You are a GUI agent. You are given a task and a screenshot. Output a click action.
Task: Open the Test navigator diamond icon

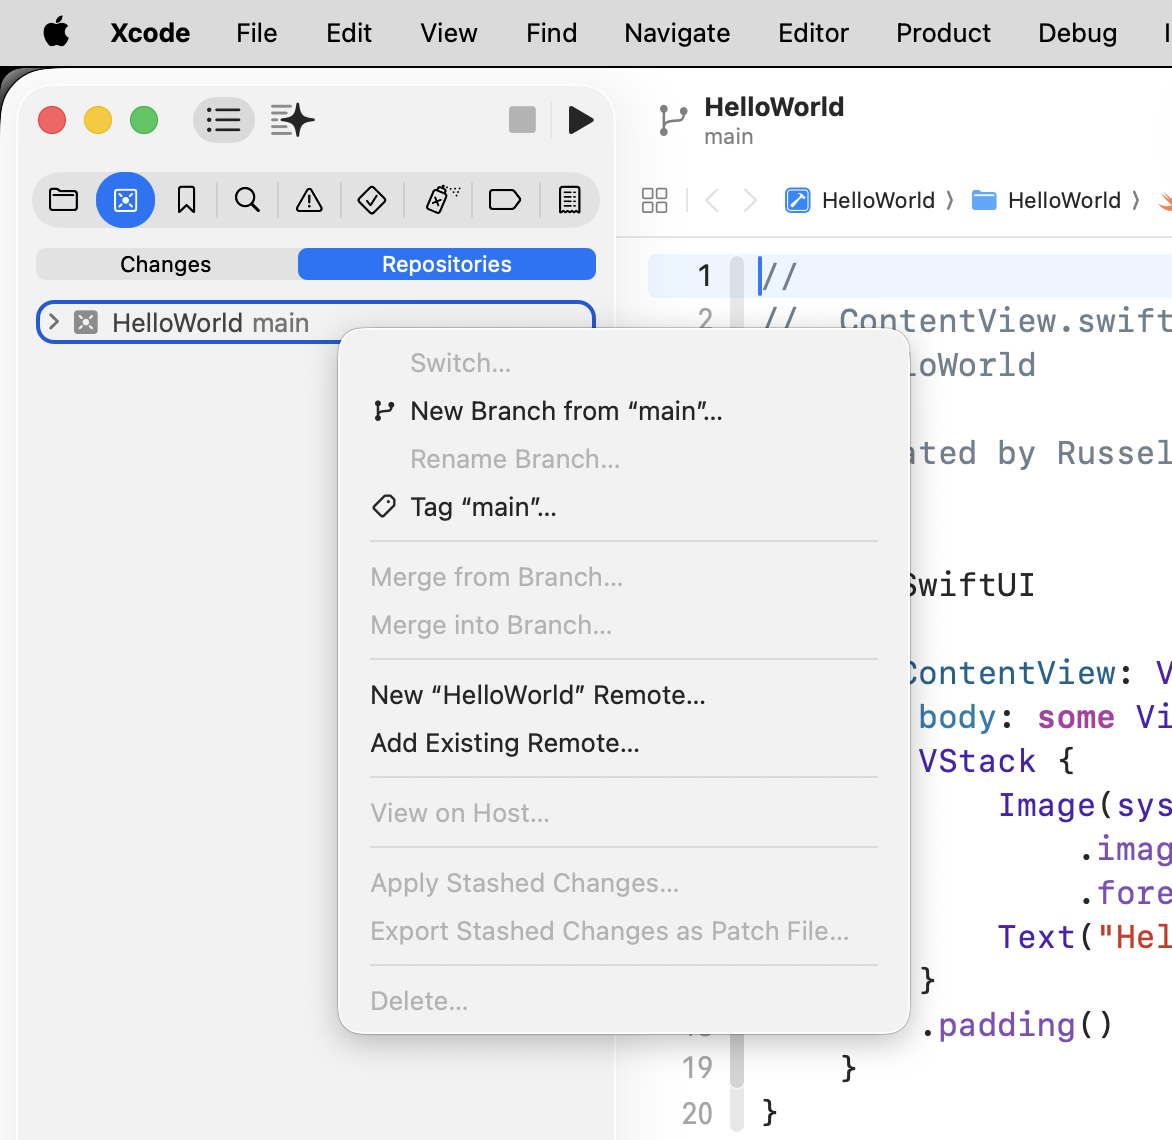coord(371,200)
